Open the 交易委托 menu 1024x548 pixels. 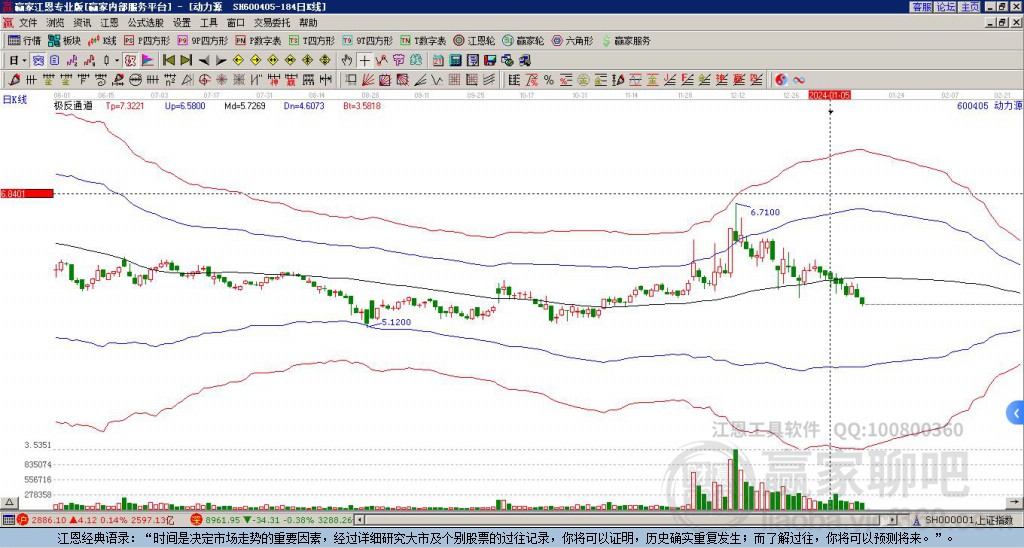tap(272, 23)
